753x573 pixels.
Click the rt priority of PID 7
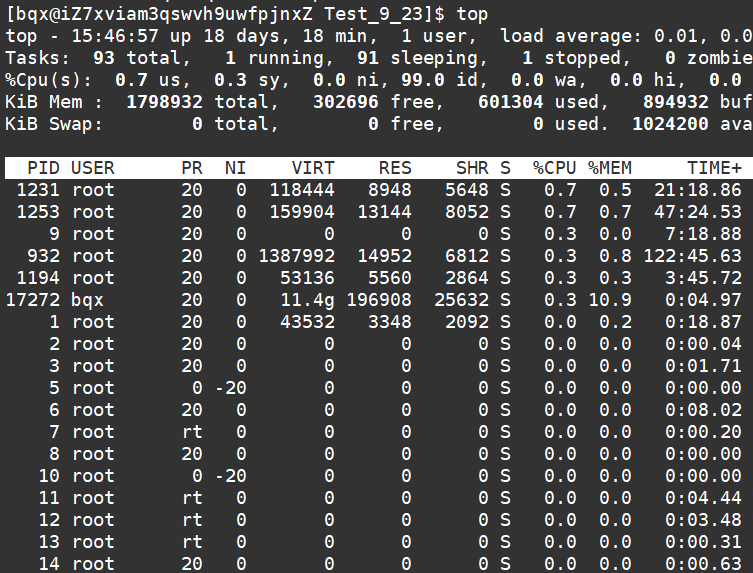pos(192,432)
